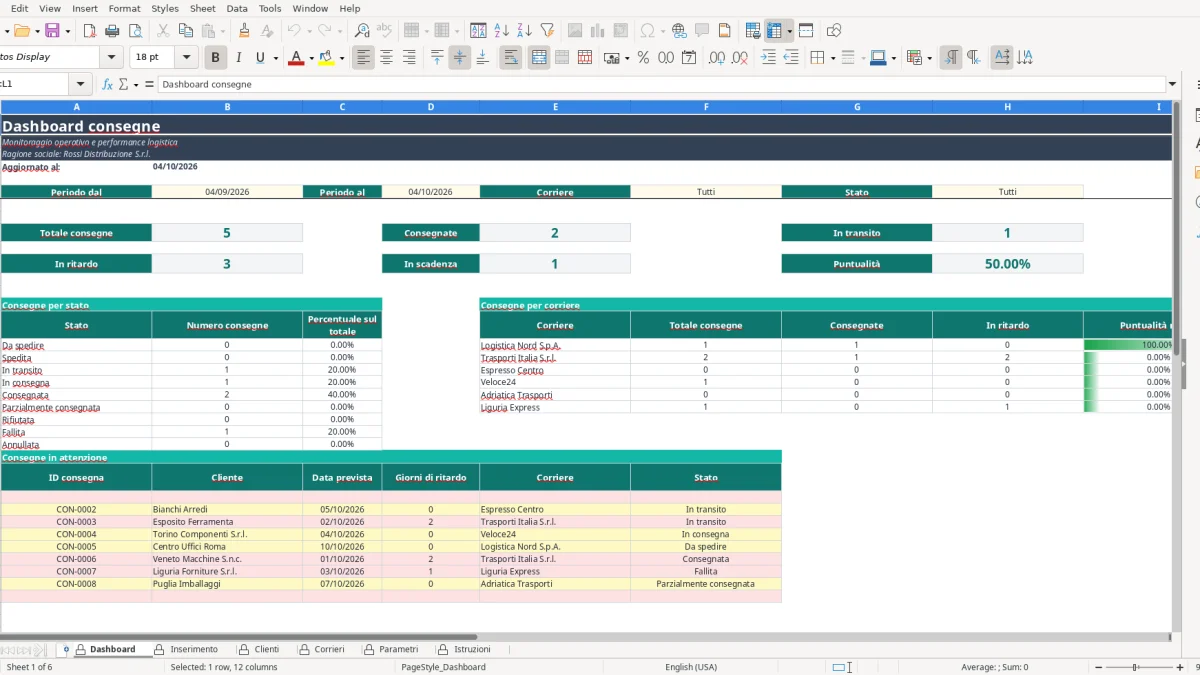Open the Format menu

pos(124,8)
